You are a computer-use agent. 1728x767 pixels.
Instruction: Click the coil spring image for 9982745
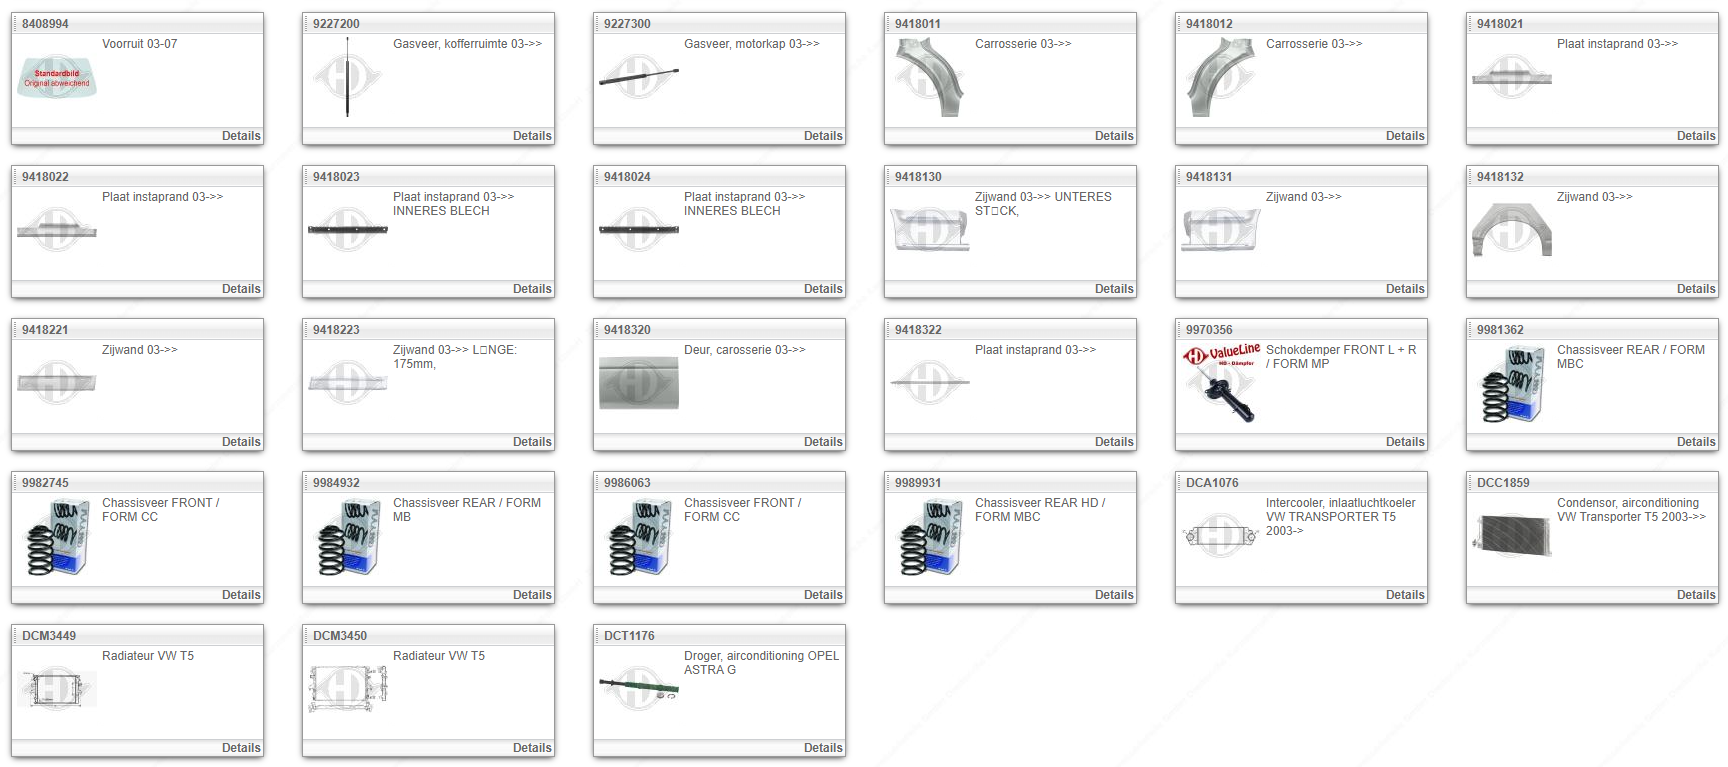[x=57, y=537]
